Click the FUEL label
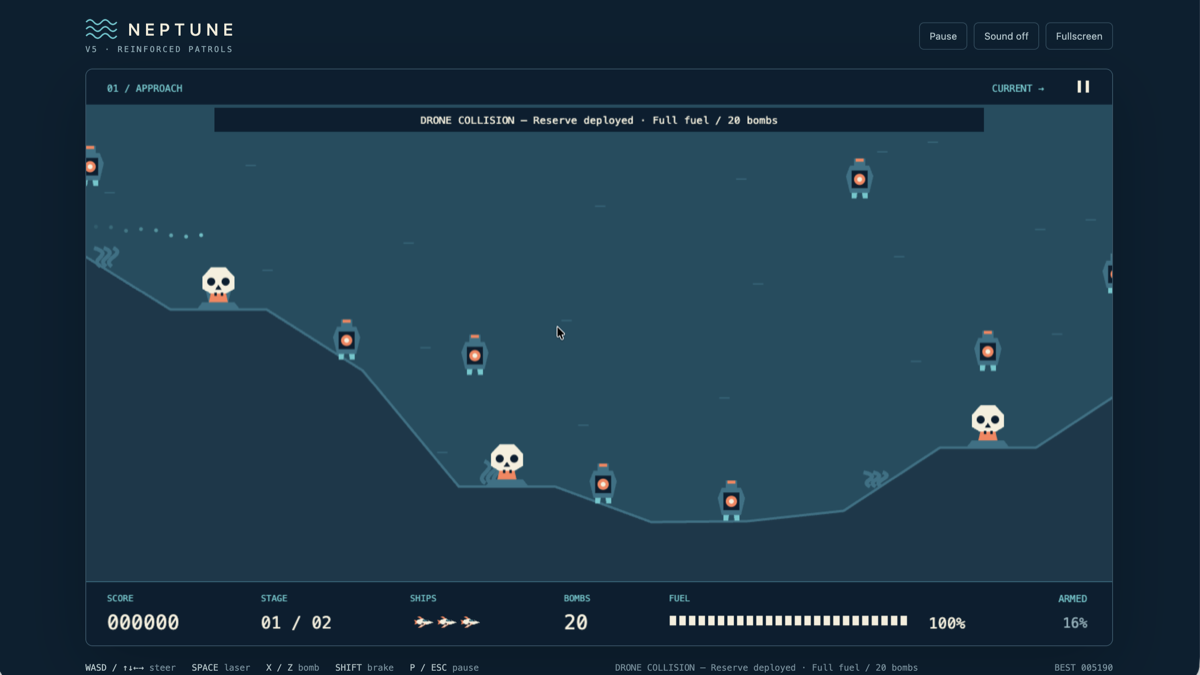The width and height of the screenshot is (1200, 675). point(679,598)
